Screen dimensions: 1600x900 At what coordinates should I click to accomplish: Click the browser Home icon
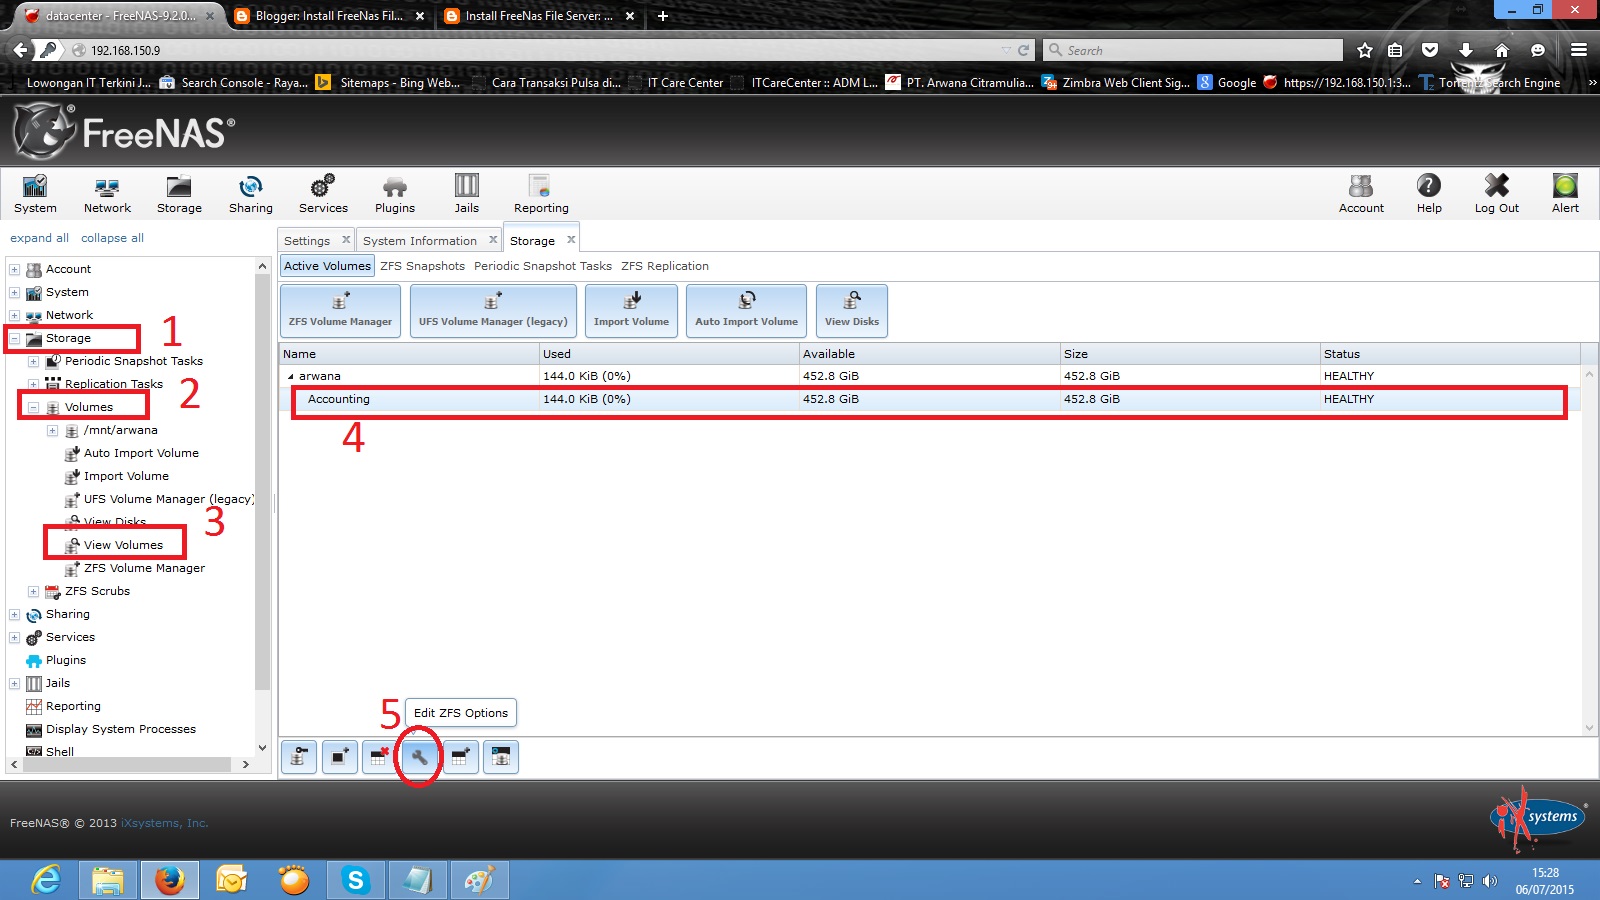pyautogui.click(x=1501, y=50)
